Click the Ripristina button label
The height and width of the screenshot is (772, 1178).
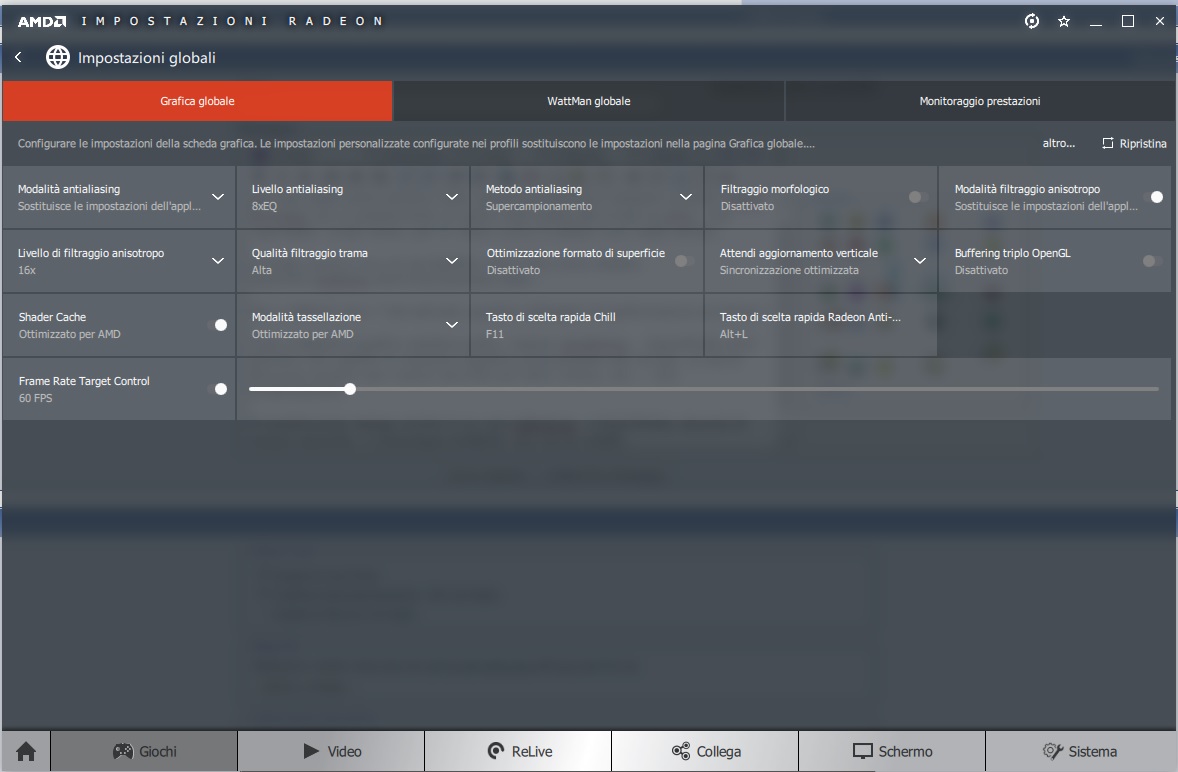pos(1143,143)
